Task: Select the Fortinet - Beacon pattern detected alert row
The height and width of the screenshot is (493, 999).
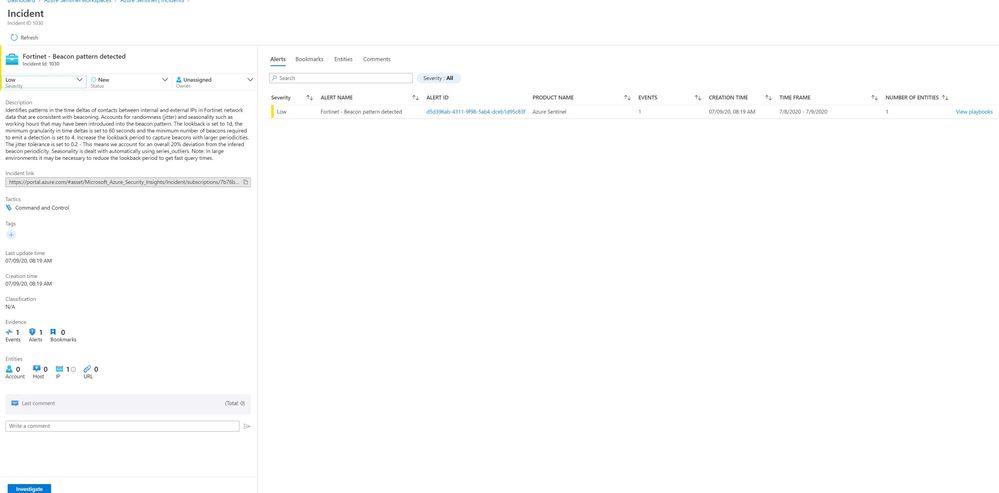Action: [634, 112]
